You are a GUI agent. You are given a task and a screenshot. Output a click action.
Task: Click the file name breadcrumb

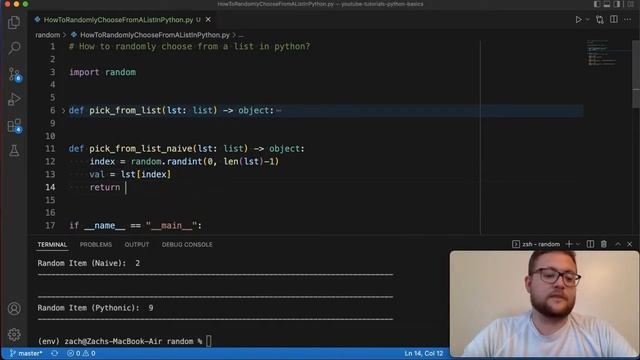click(x=155, y=35)
